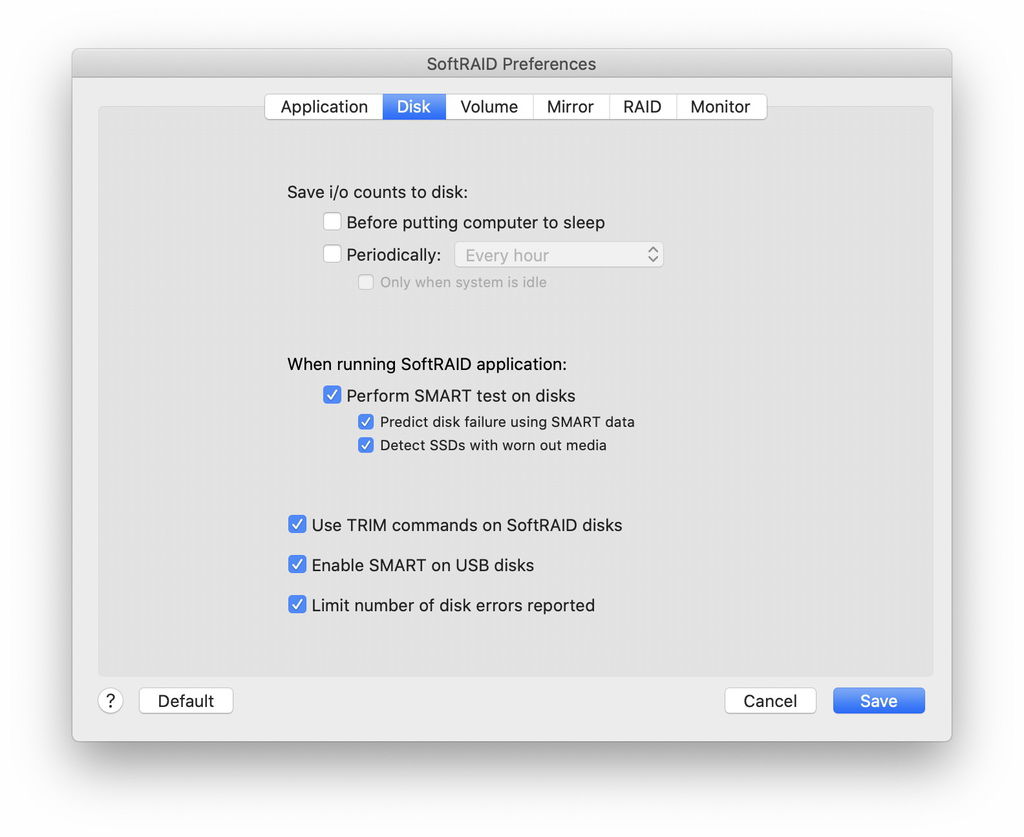Open the help question mark button
The width and height of the screenshot is (1024, 837).
click(110, 701)
